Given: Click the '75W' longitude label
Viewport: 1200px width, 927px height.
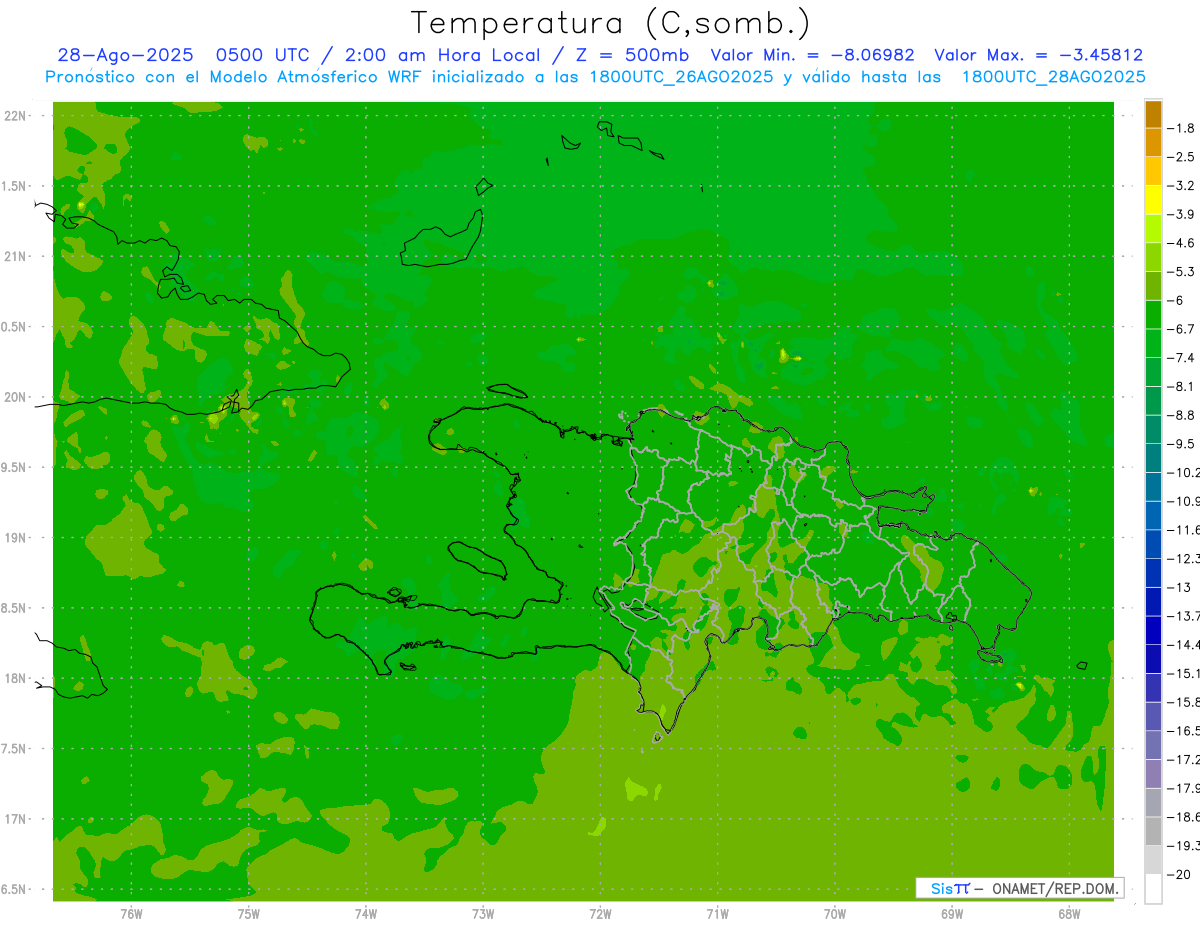Looking at the screenshot, I should click(x=248, y=913).
